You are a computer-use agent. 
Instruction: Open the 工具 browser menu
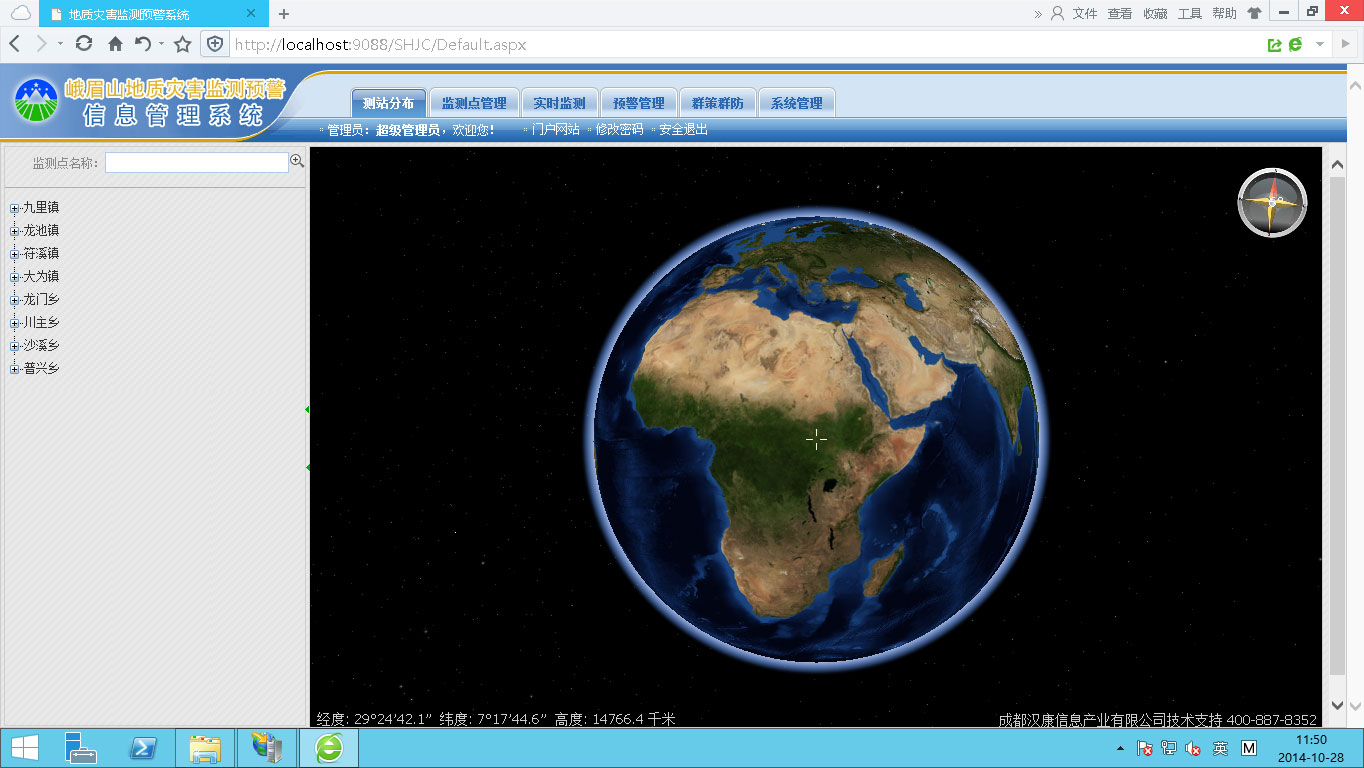(x=1190, y=14)
